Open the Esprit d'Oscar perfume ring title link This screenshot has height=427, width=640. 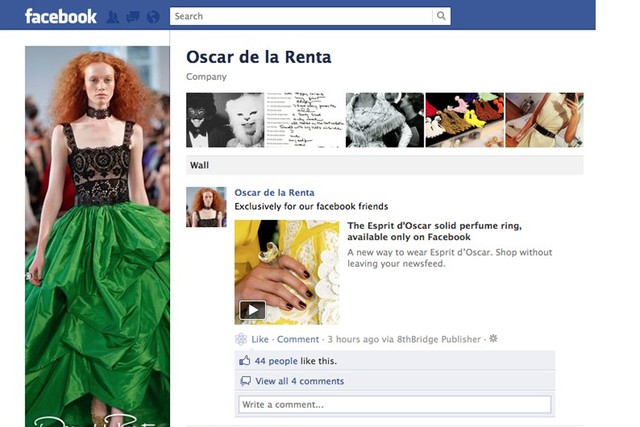tap(434, 231)
